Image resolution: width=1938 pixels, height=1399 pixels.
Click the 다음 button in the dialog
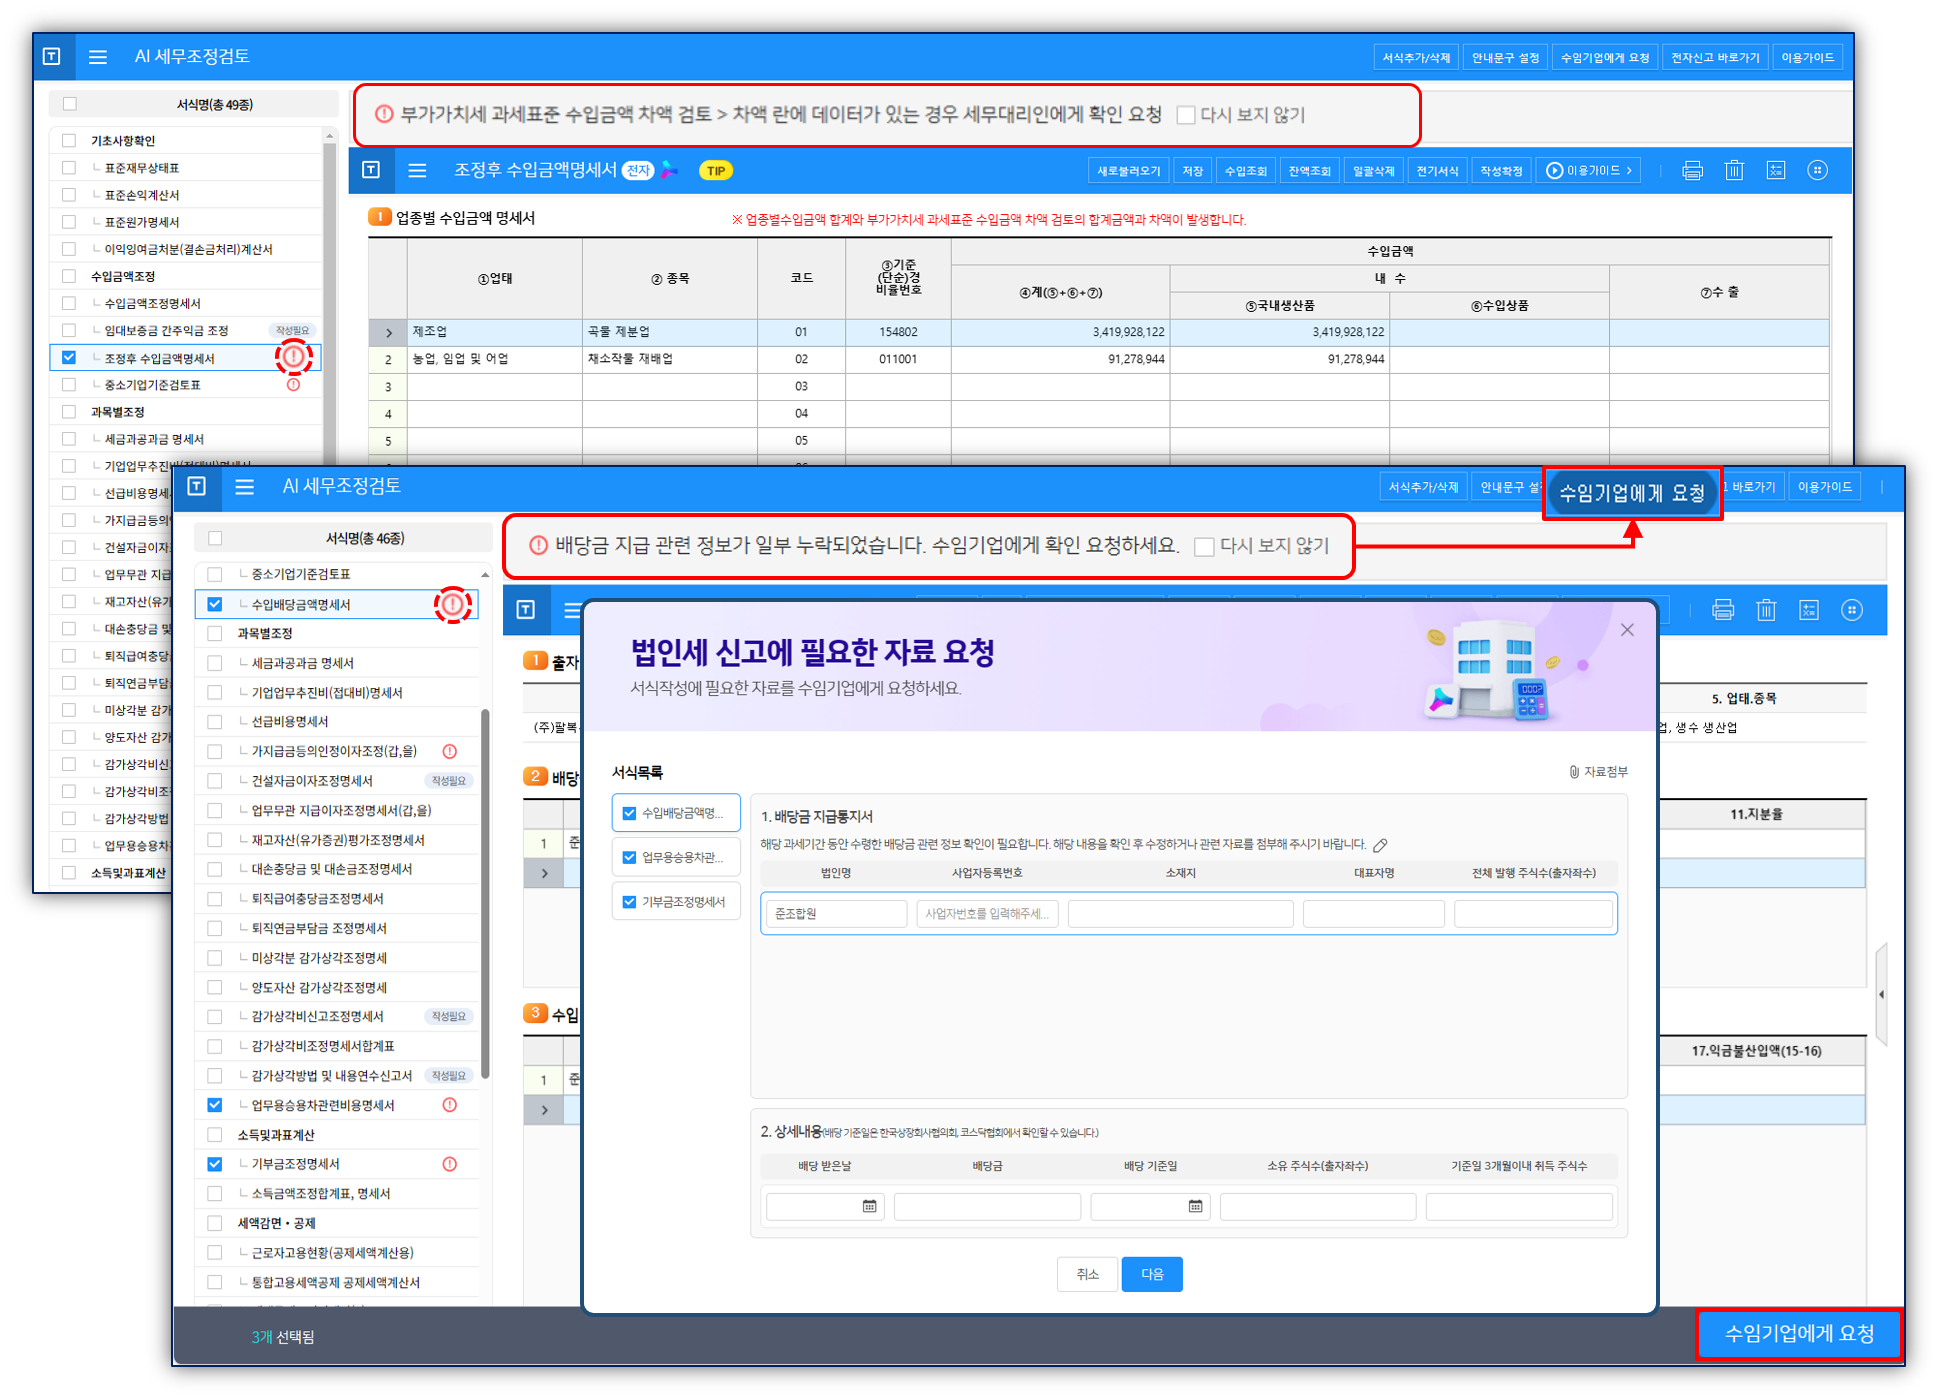click(x=1152, y=1274)
